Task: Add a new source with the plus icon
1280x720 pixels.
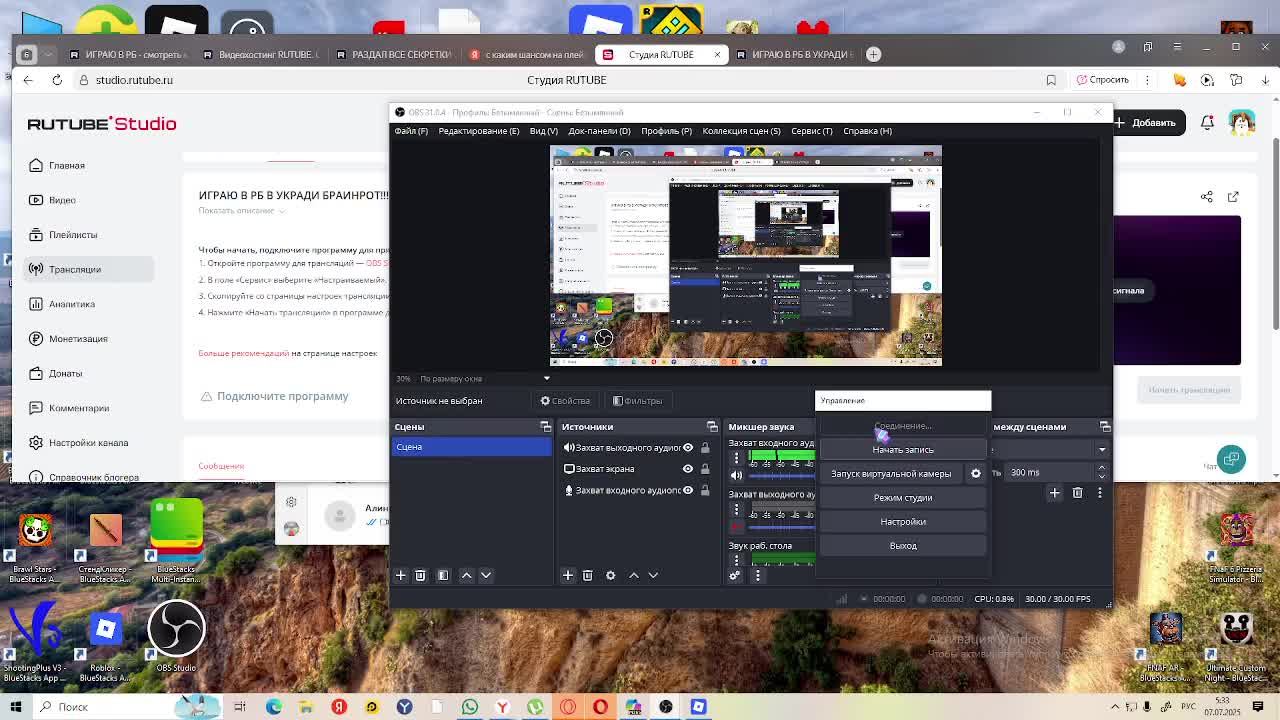Action: point(568,575)
